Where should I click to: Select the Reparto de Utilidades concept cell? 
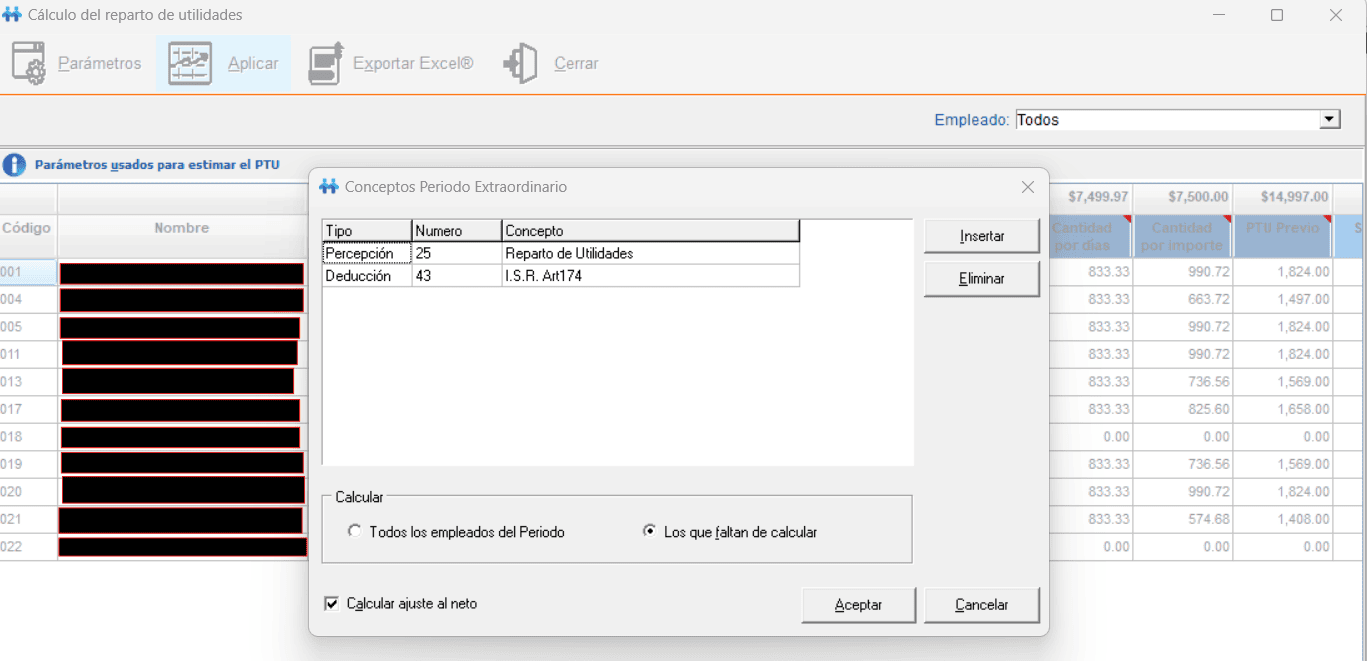pyautogui.click(x=650, y=254)
